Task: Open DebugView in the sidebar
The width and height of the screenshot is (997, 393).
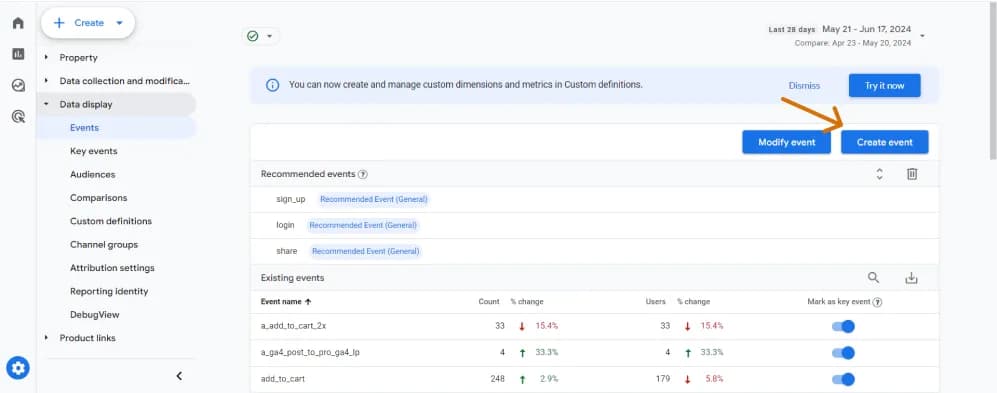Action: [95, 315]
